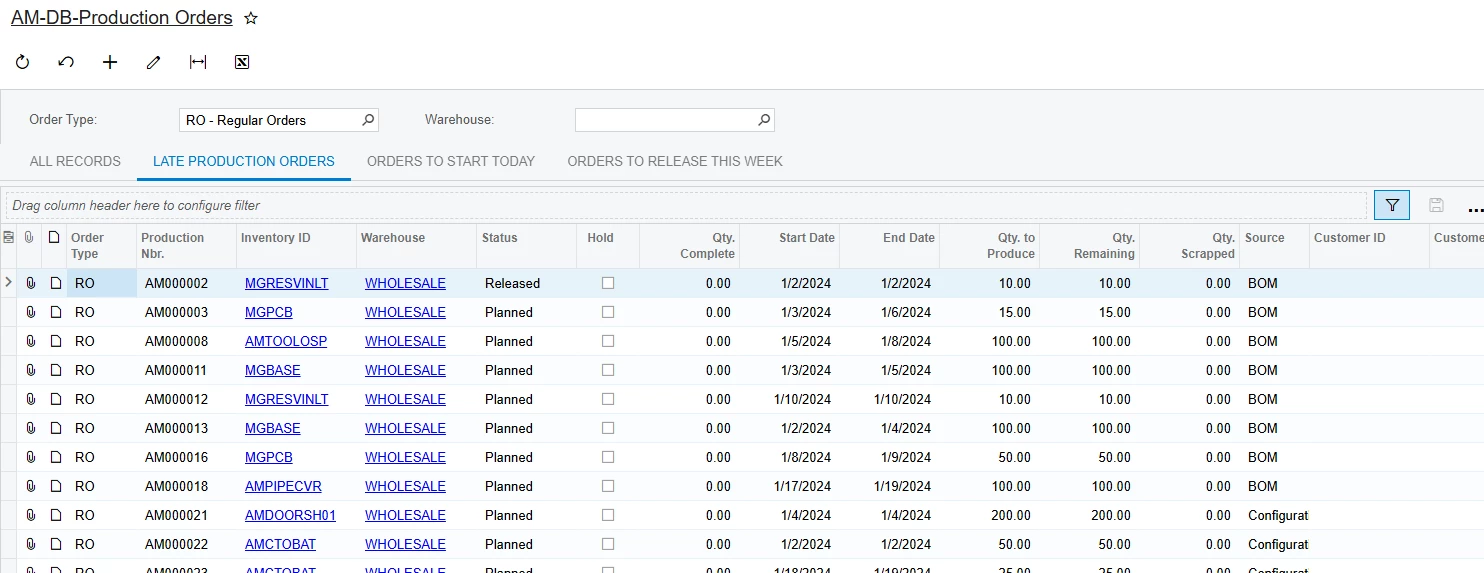The image size is (1484, 573).
Task: Toggle Hold checkbox for order AM000018
Action: coord(608,486)
